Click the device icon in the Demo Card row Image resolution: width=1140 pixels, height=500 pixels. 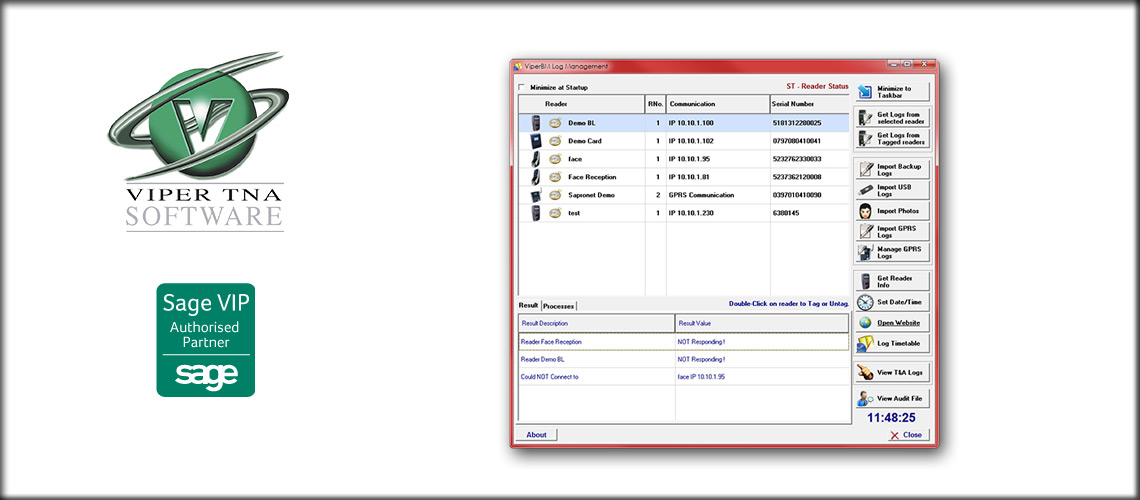[x=536, y=141]
